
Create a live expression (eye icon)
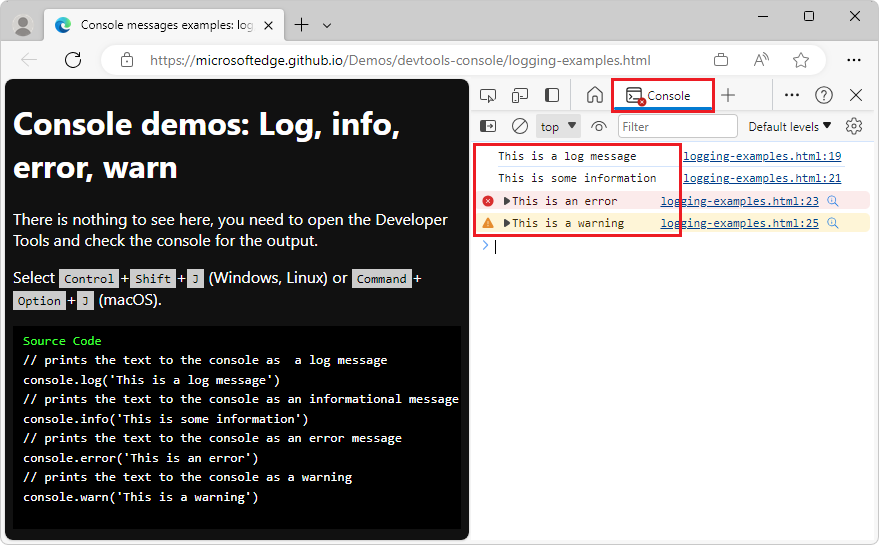[x=599, y=127]
